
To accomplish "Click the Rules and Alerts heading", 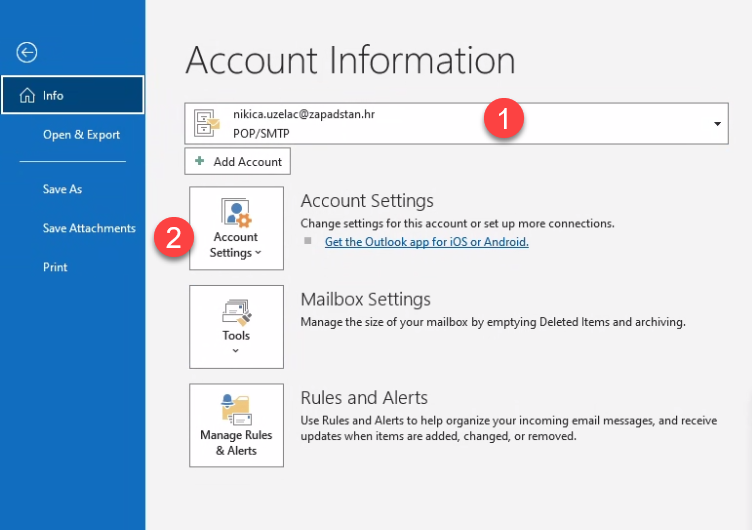I will click(364, 398).
